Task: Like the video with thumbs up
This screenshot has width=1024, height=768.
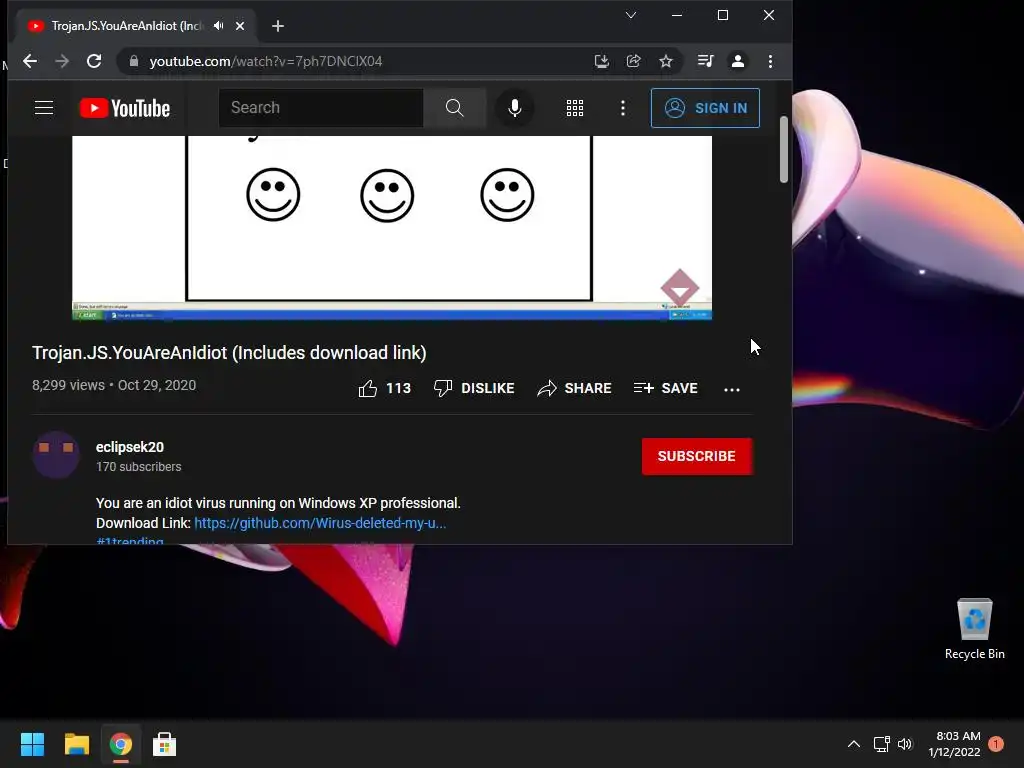Action: pos(384,389)
